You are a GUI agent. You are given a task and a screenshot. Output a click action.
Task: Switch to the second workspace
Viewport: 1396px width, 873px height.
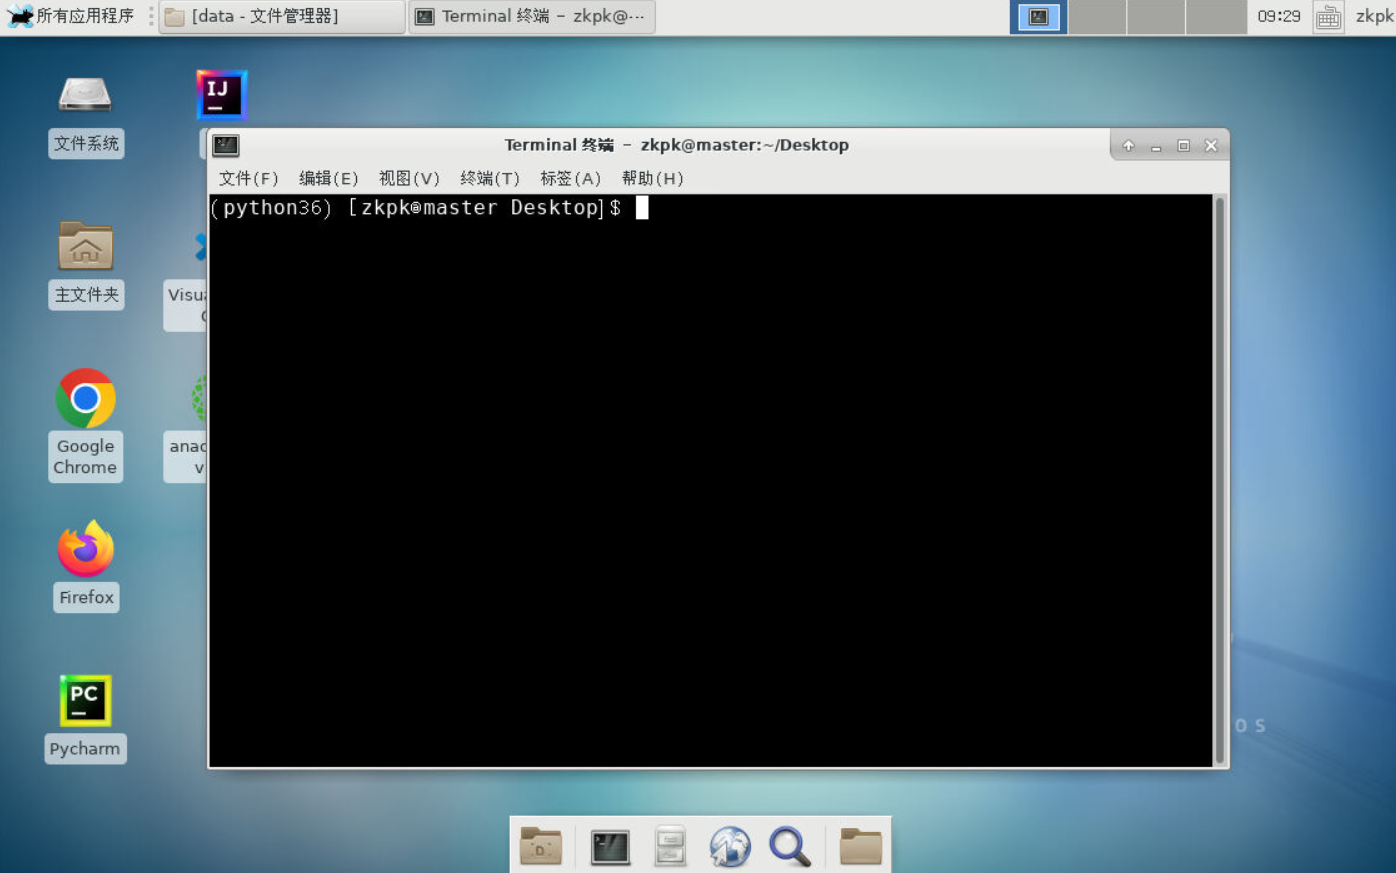coord(1097,17)
